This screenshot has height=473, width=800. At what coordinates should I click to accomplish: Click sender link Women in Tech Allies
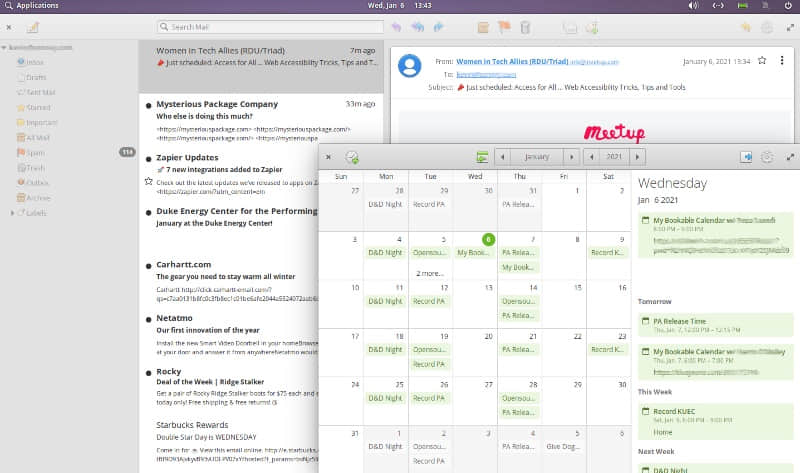(x=492, y=60)
